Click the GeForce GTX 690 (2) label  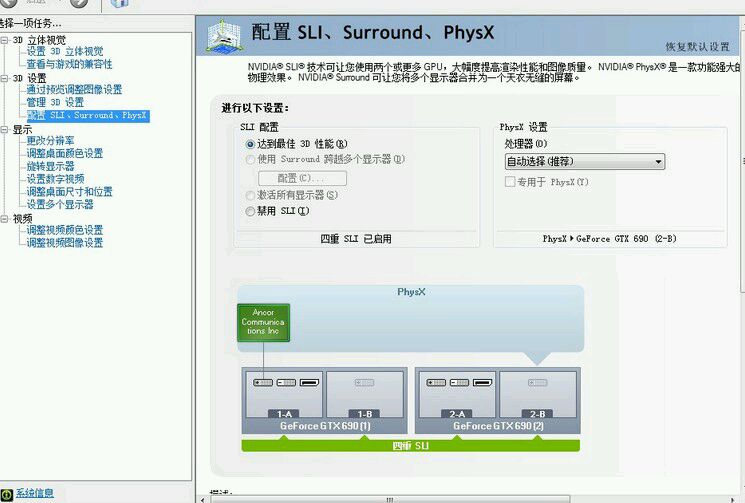tap(498, 426)
